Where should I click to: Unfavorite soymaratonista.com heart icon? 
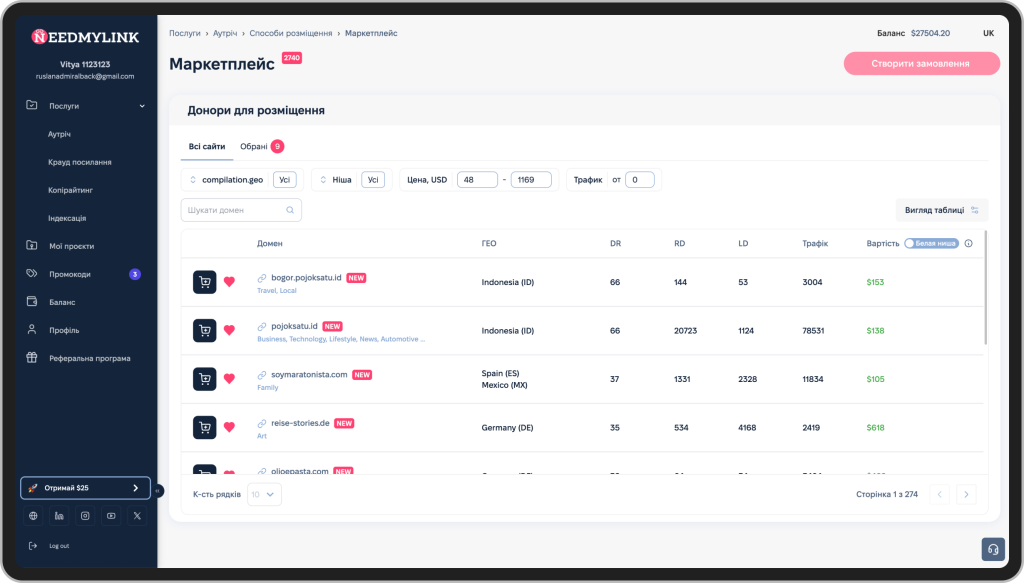click(x=229, y=379)
